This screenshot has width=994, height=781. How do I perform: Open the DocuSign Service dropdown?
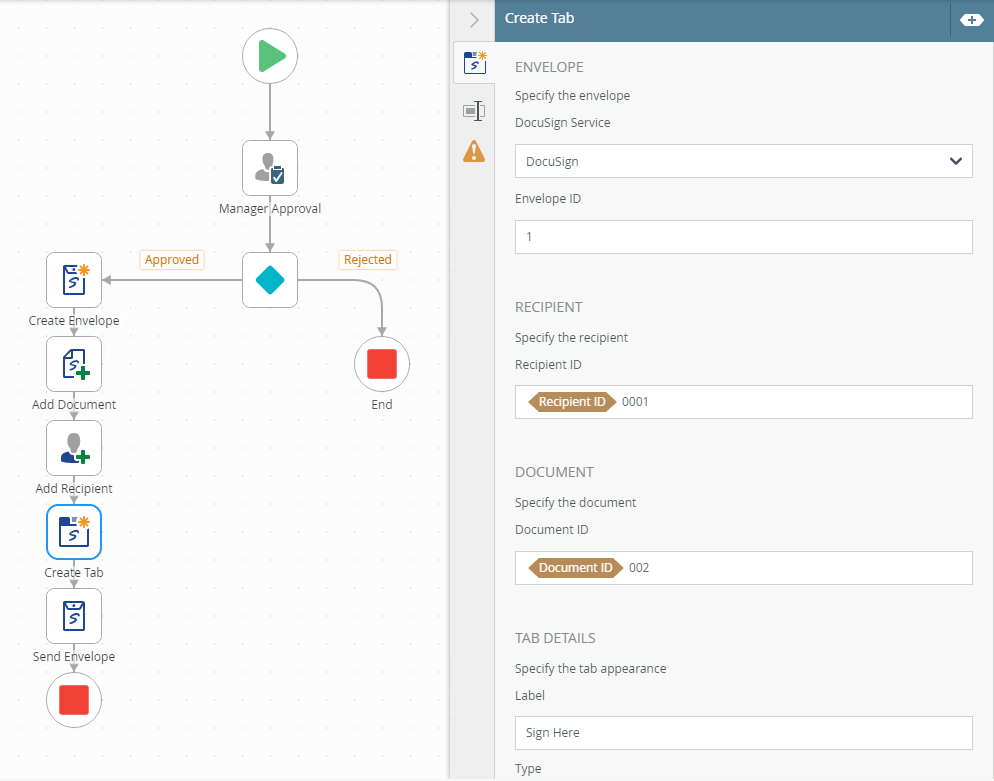(743, 161)
